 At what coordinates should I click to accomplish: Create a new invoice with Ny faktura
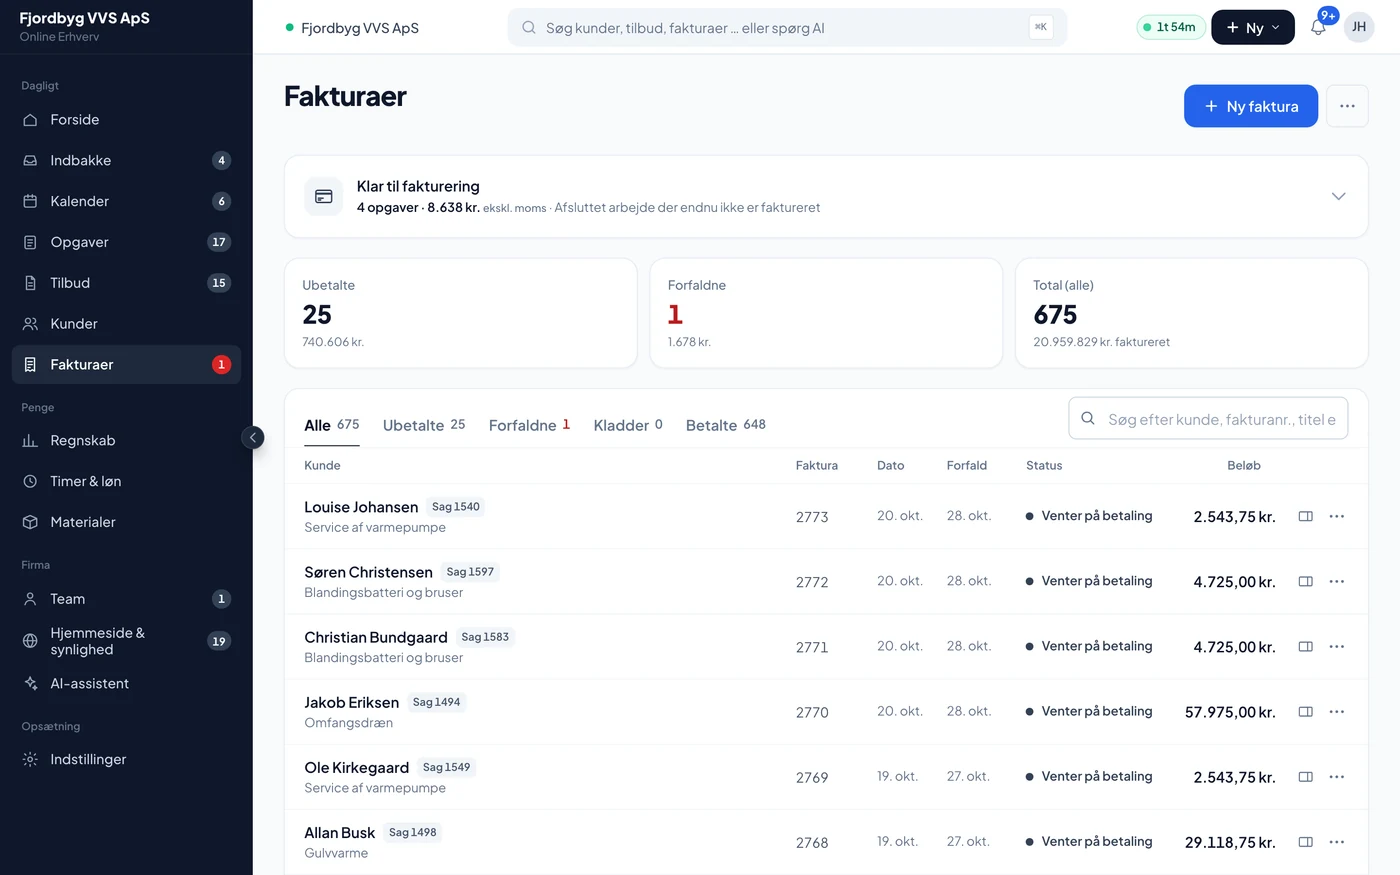(x=1251, y=106)
